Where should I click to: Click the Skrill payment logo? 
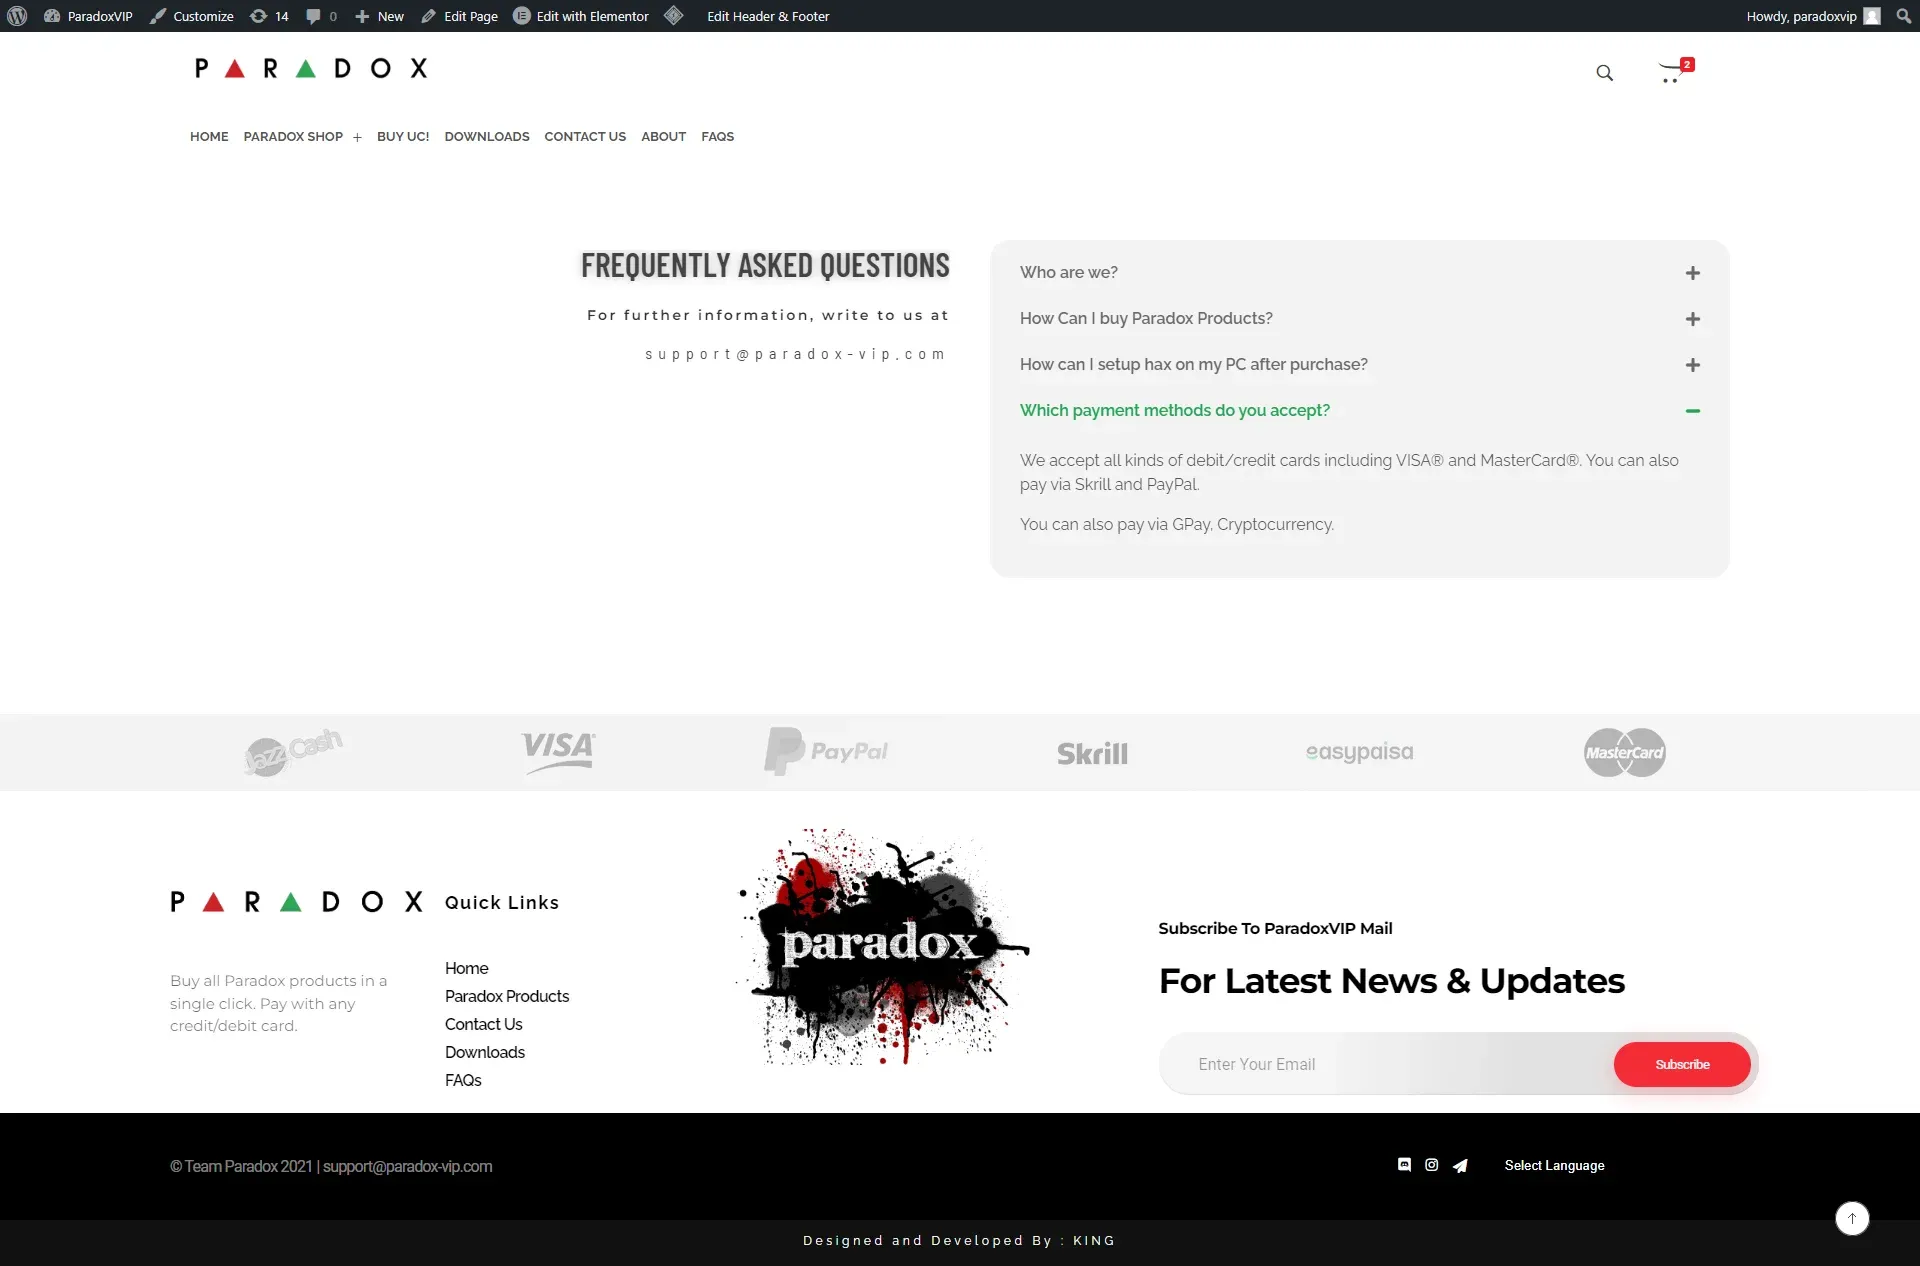point(1092,754)
